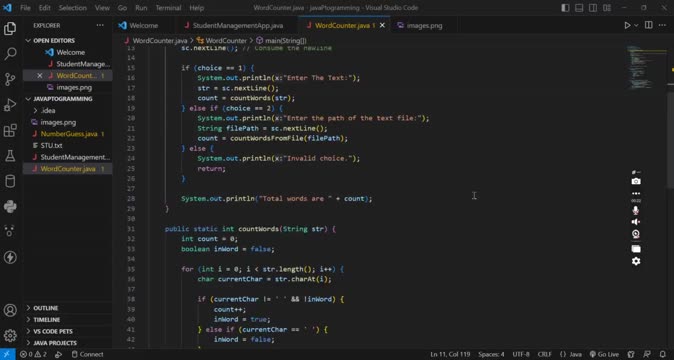
Task: Open the Terminal menu
Action: coord(168,8)
